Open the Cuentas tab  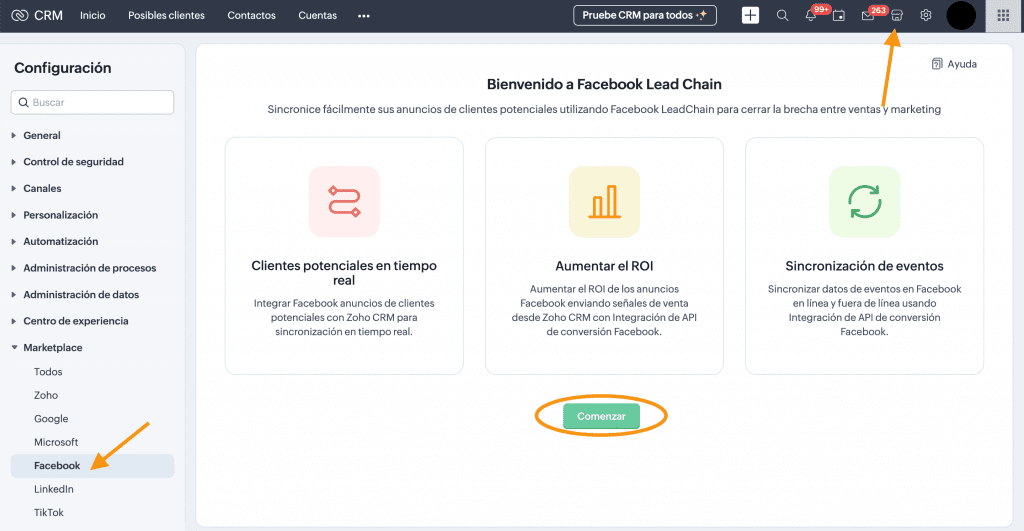click(317, 15)
